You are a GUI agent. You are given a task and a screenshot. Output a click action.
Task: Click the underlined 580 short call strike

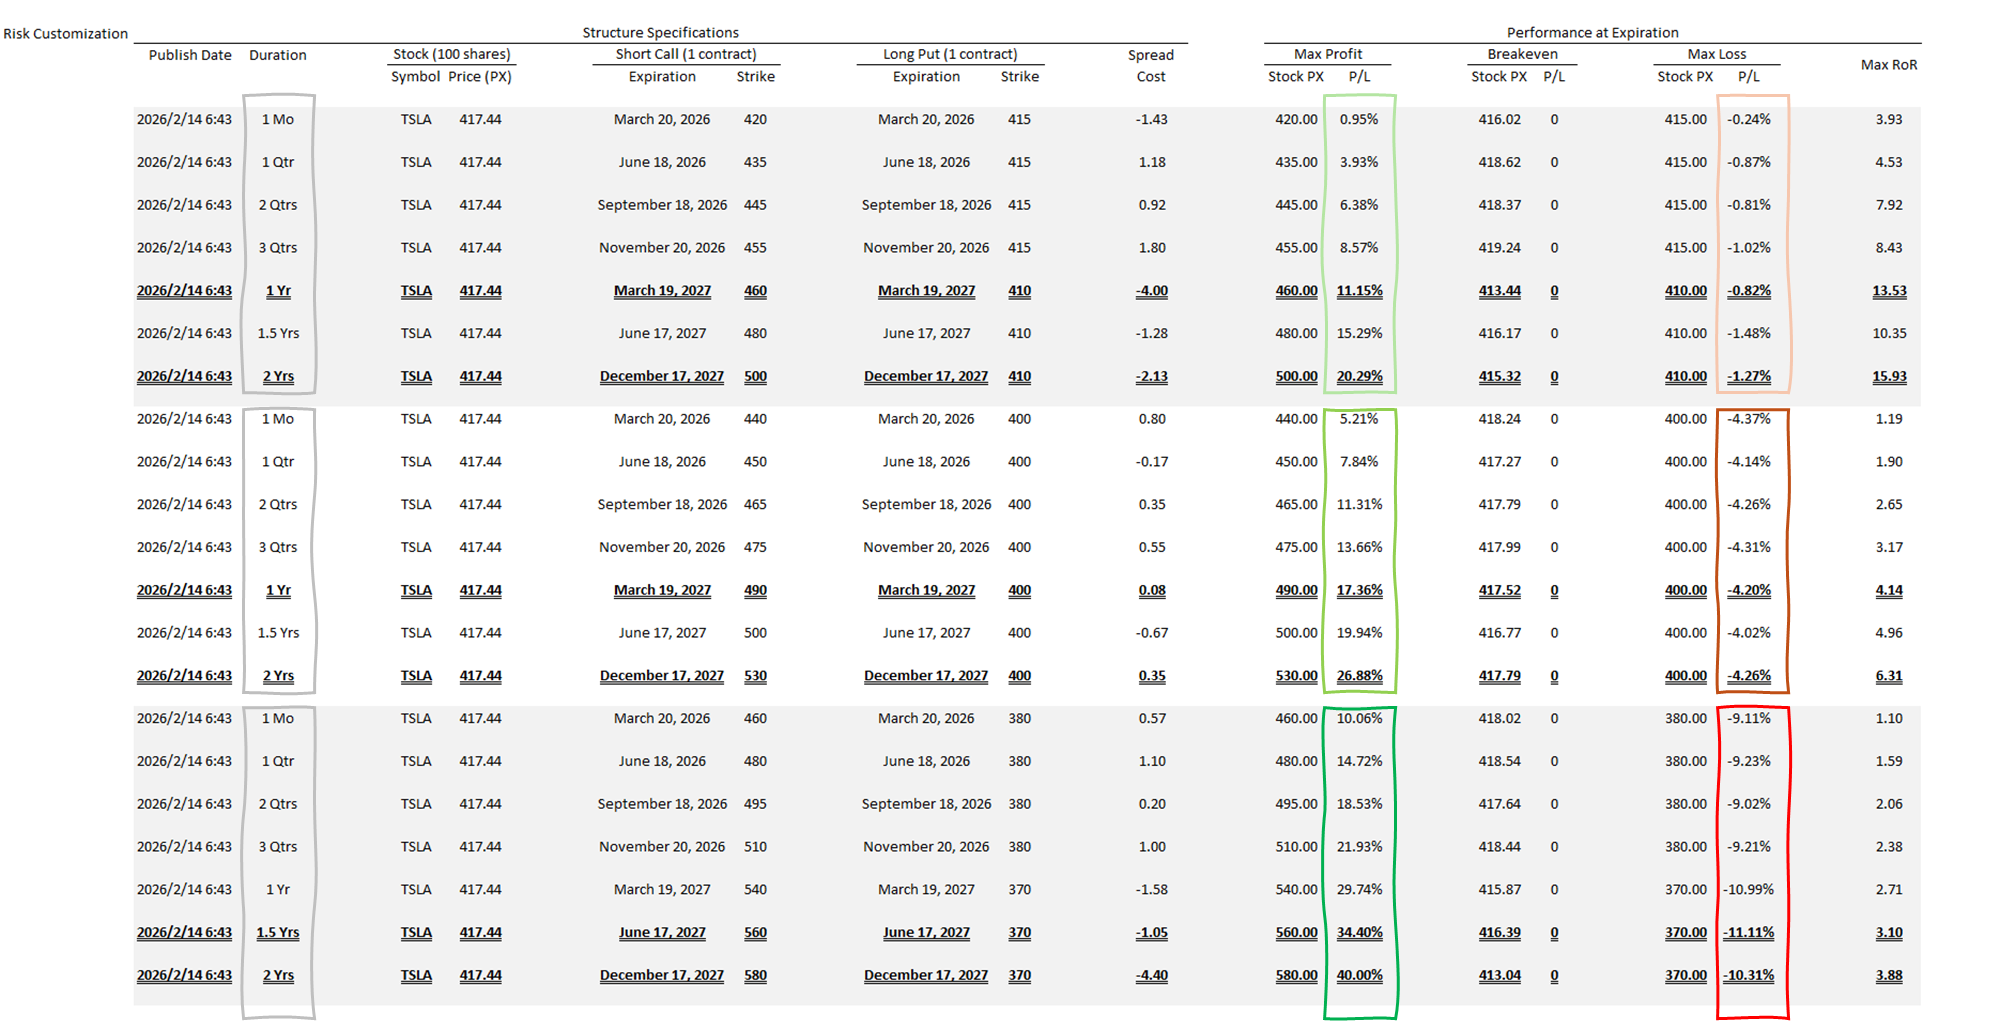coord(755,975)
